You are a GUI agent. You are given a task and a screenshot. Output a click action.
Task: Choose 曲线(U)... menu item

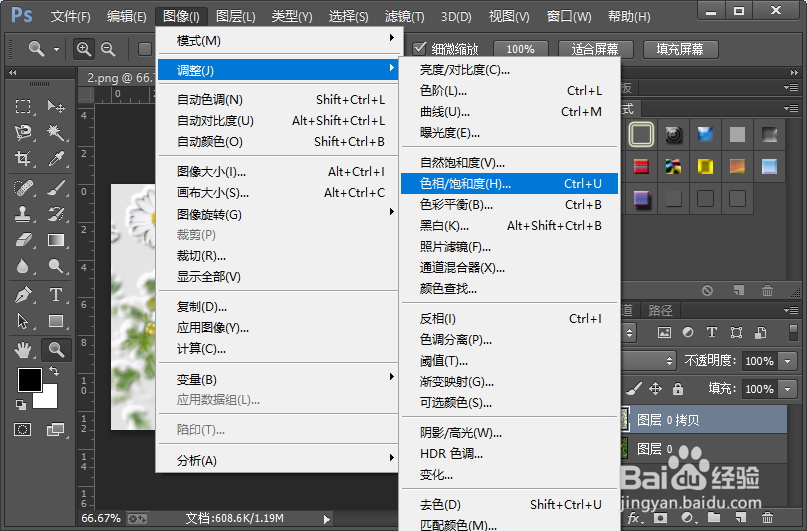pos(510,112)
